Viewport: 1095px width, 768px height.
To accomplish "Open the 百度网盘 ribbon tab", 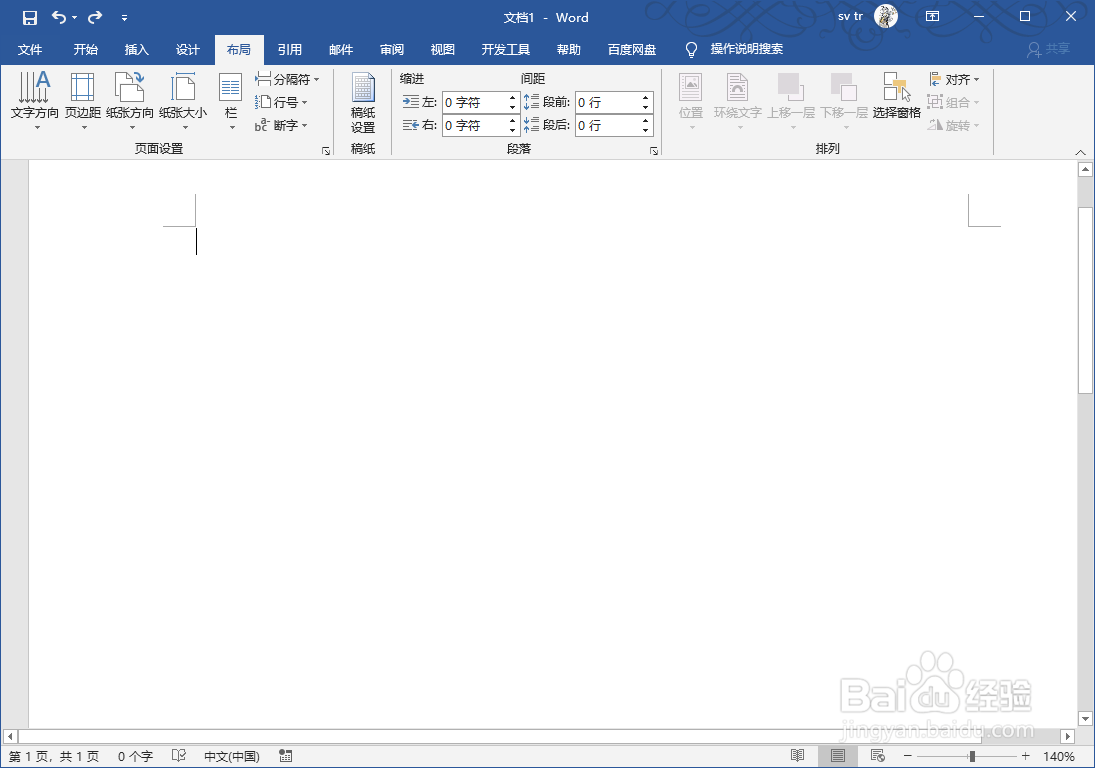I will coord(631,48).
